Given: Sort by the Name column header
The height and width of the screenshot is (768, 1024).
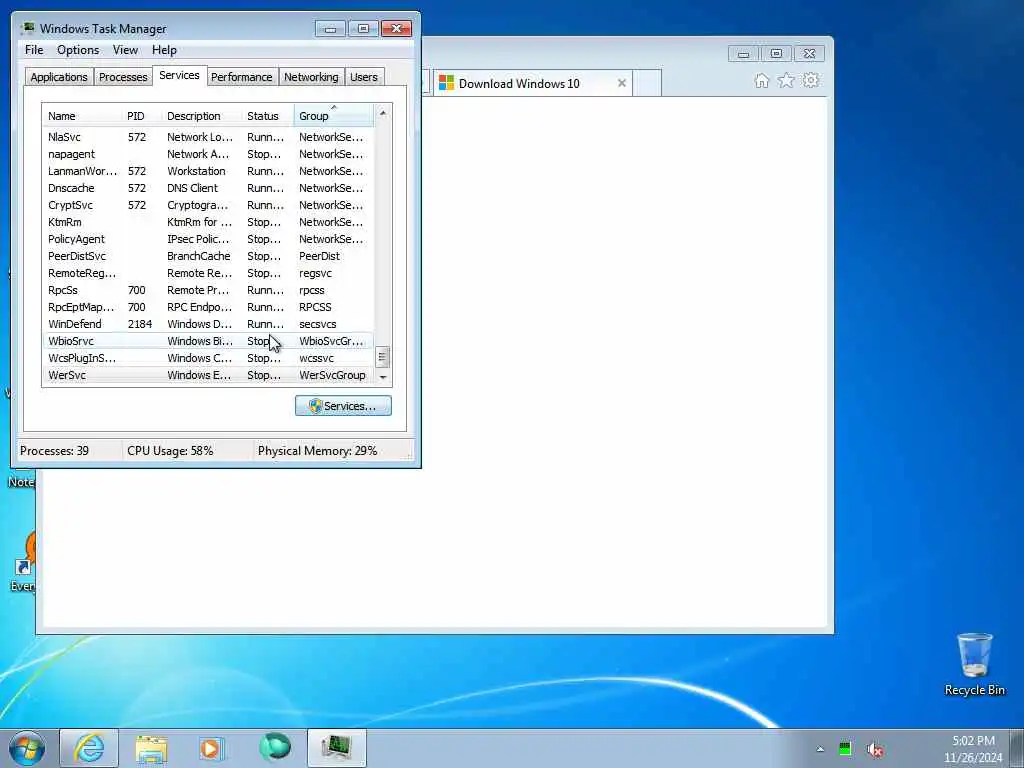Looking at the screenshot, I should point(82,116).
